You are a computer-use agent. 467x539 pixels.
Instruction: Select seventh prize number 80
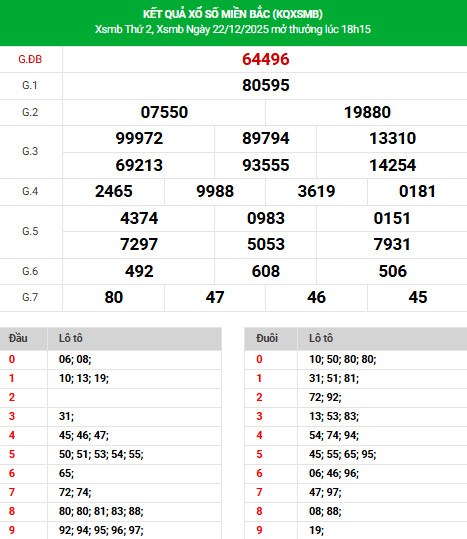(x=114, y=297)
